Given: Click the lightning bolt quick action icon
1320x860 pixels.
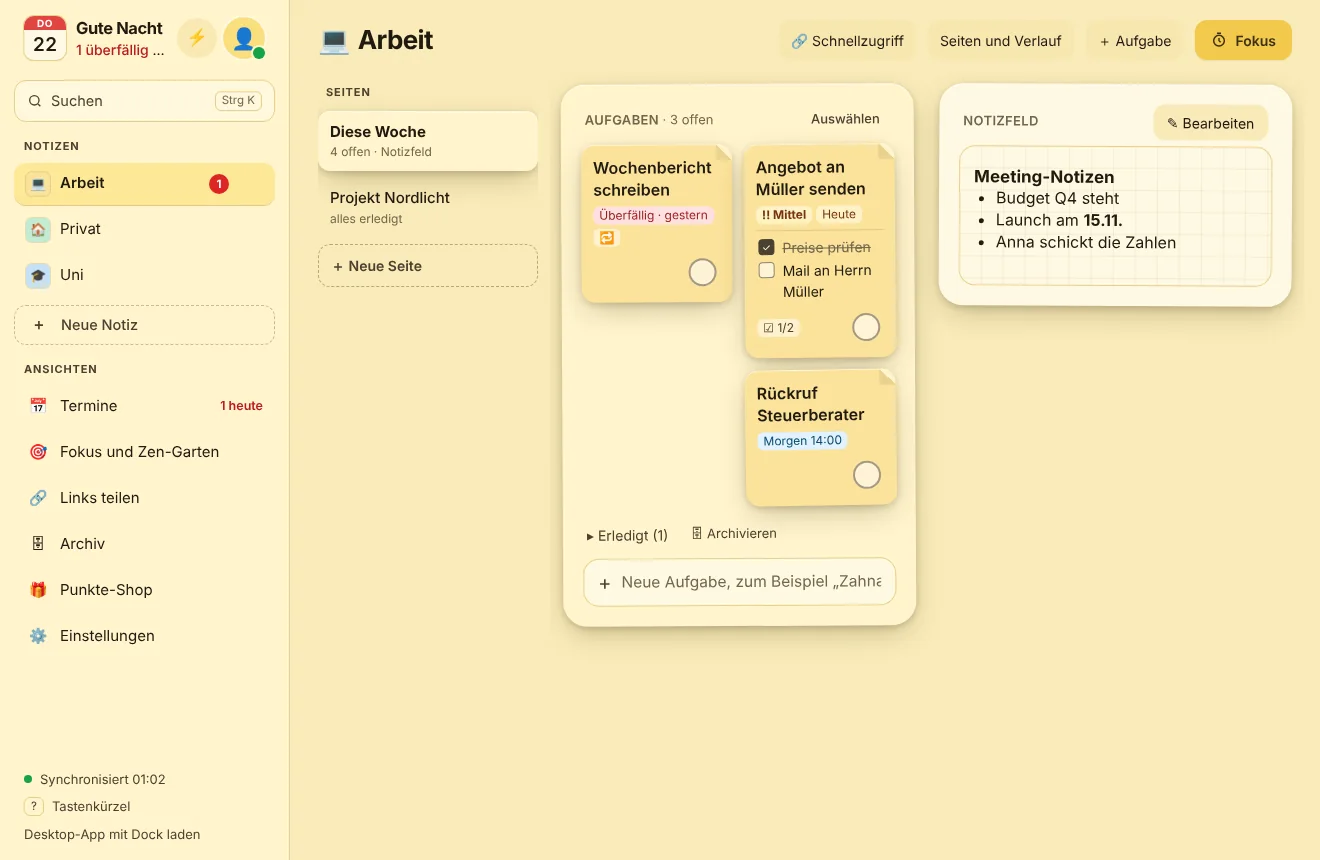Looking at the screenshot, I should pos(197,38).
